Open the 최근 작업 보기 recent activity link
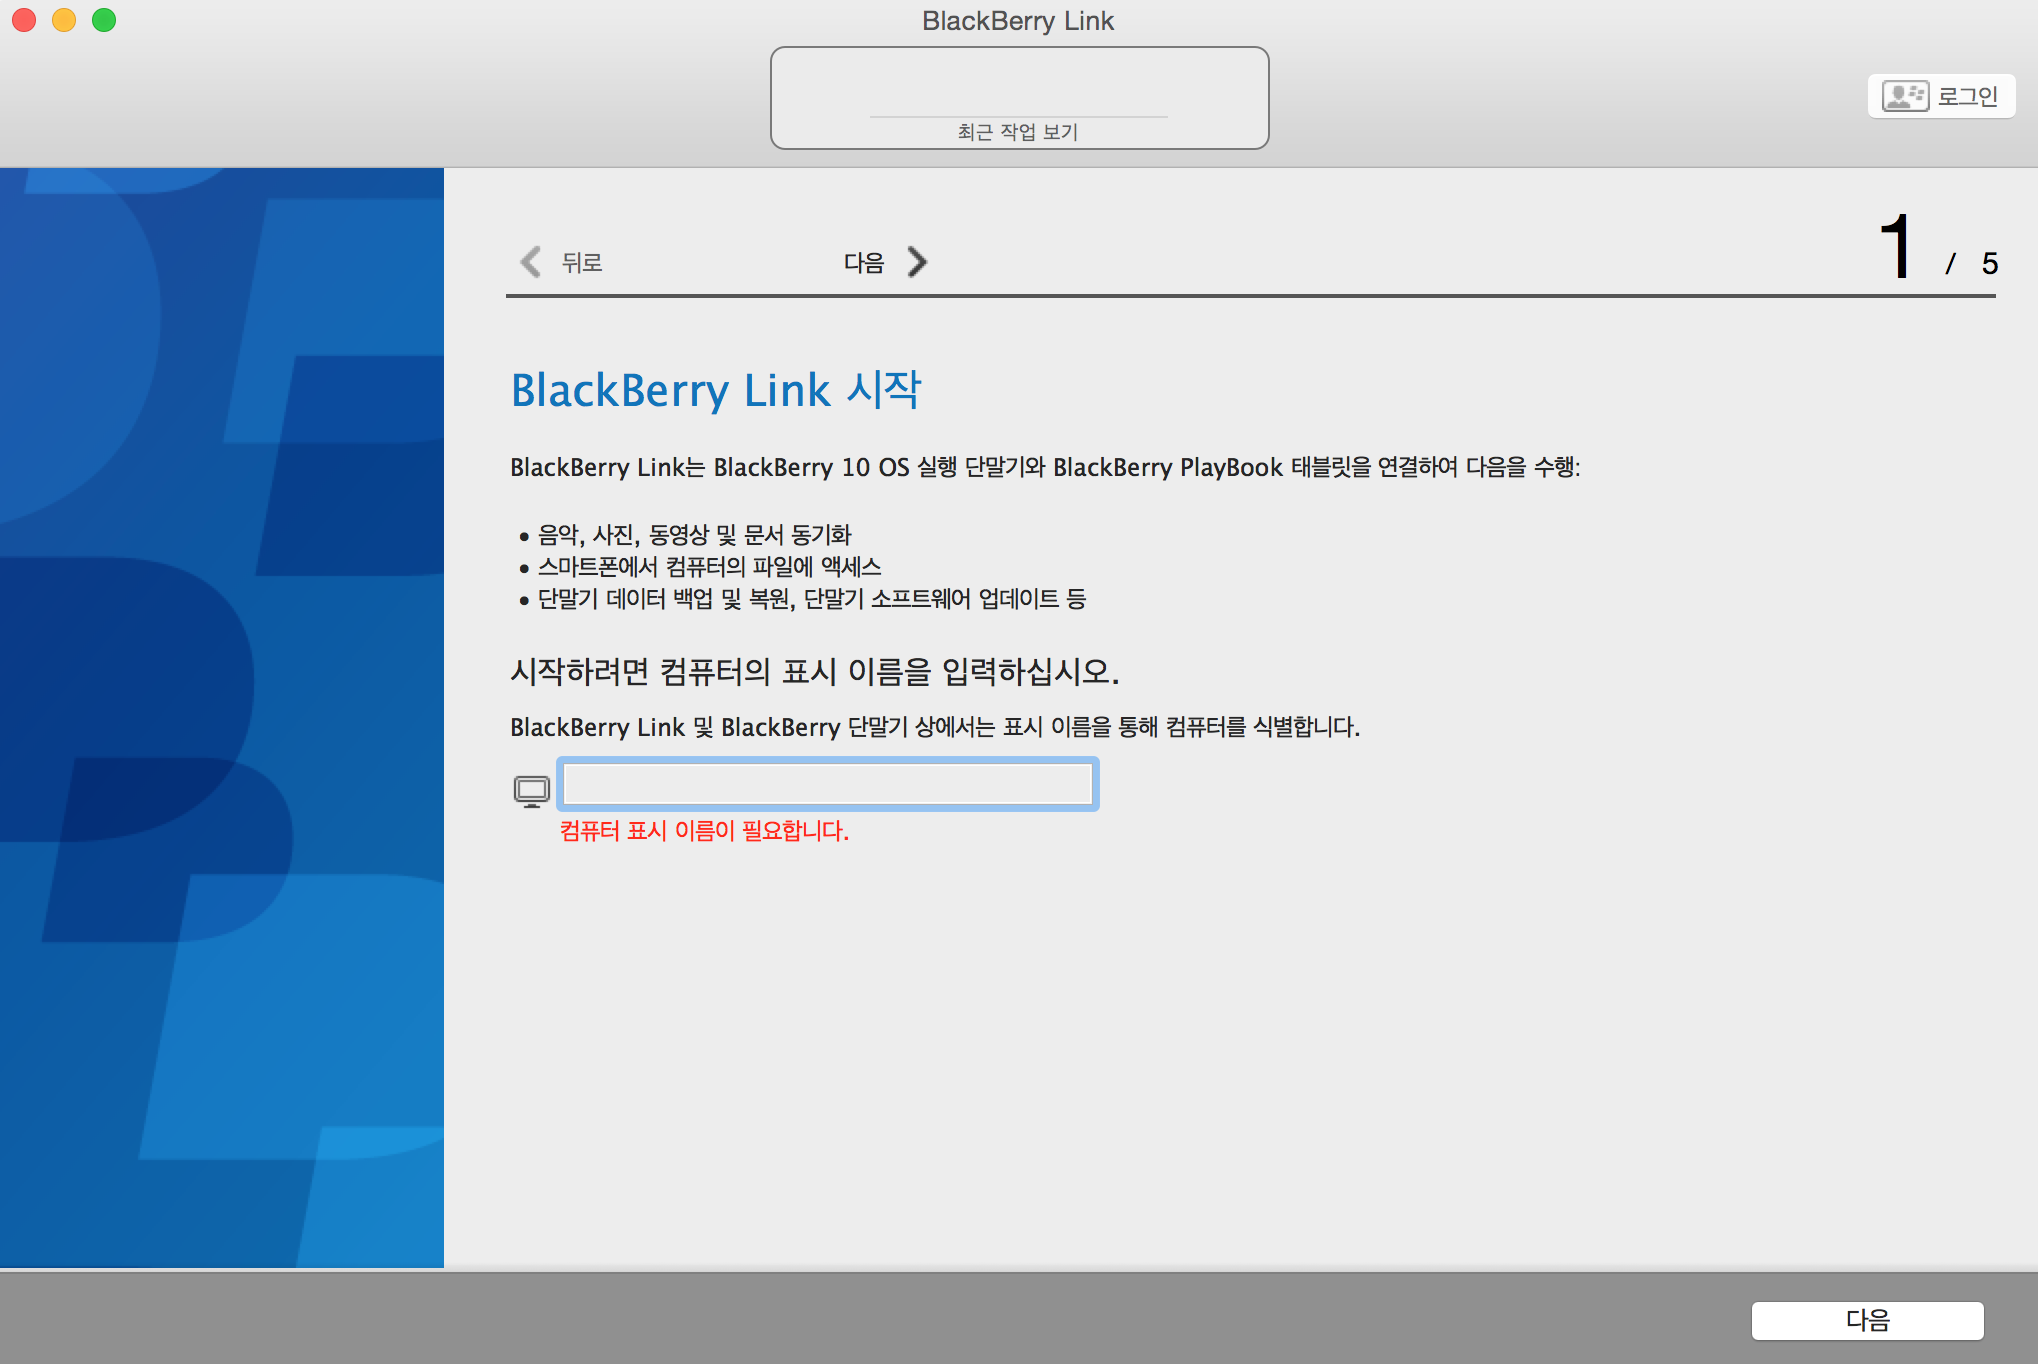2038x1364 pixels. 1018,132
